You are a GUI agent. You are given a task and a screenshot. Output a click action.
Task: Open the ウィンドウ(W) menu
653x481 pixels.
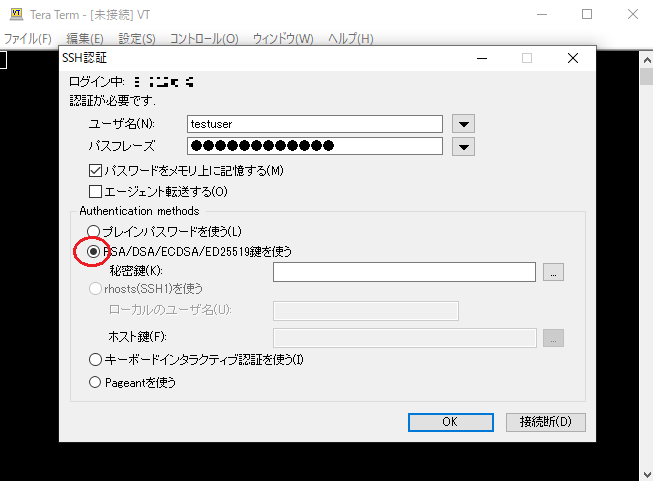[x=283, y=39]
